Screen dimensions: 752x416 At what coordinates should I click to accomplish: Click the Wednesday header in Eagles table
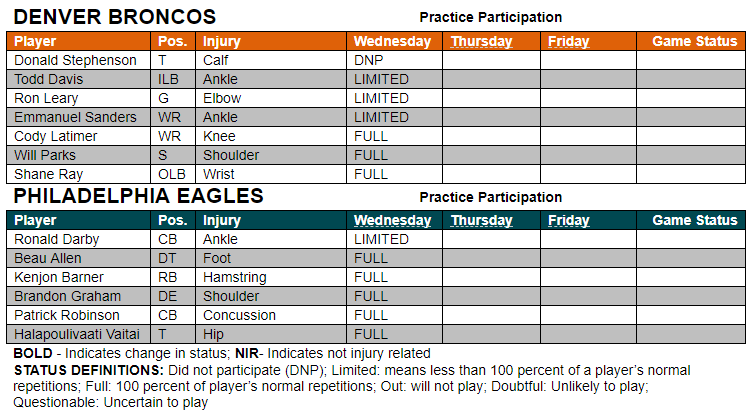392,220
